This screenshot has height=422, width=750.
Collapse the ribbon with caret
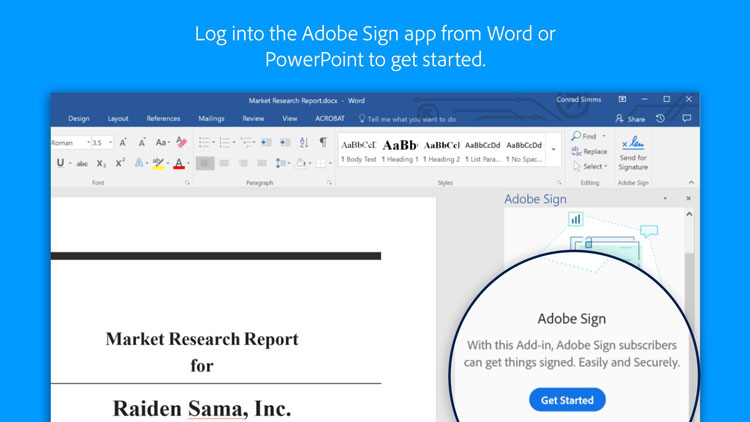point(691,182)
